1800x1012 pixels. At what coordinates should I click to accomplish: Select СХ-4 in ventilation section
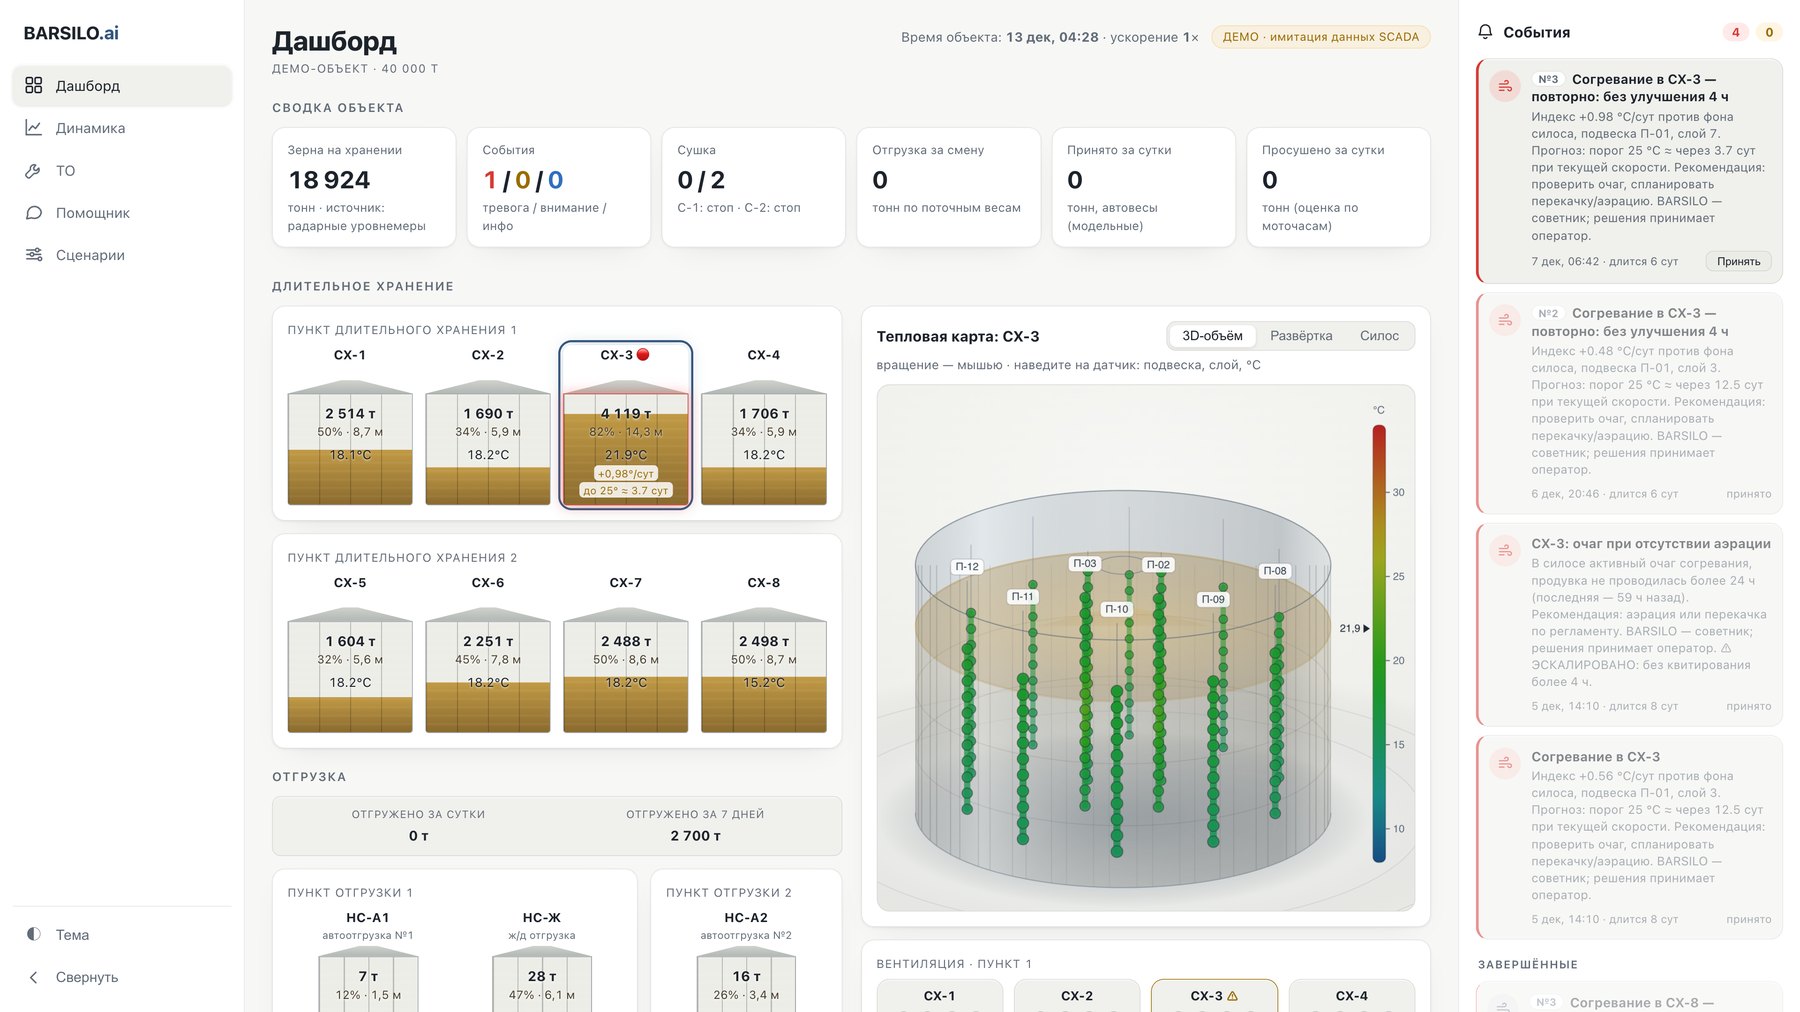[1352, 996]
